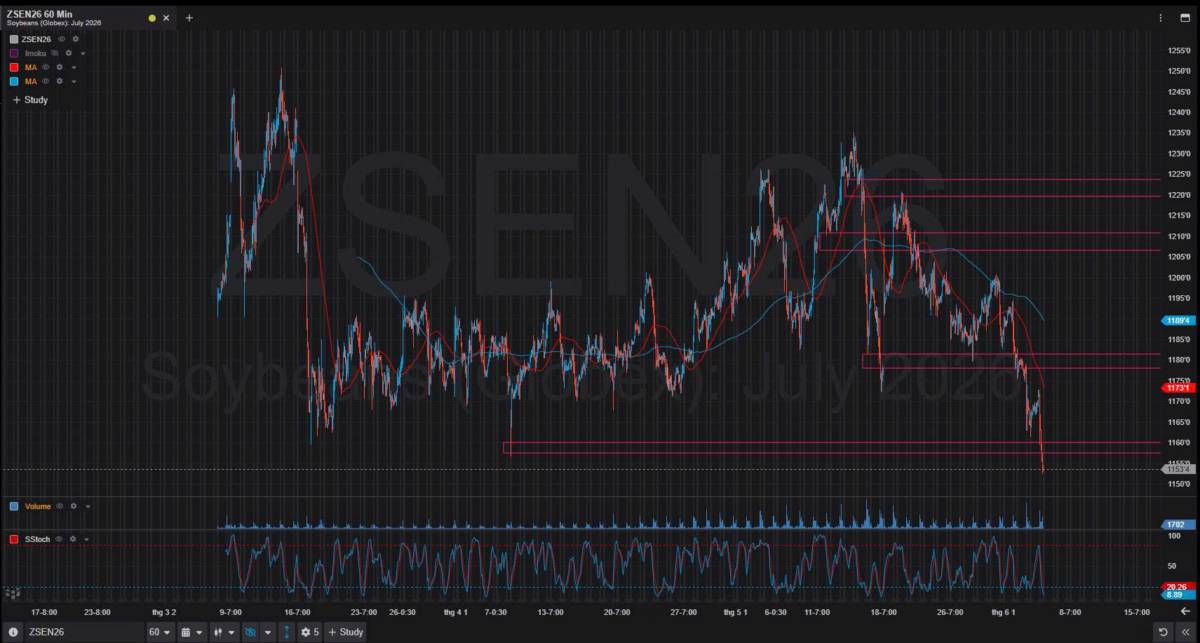
Task: Click the Volume blue color swatch
Action: tap(14, 507)
